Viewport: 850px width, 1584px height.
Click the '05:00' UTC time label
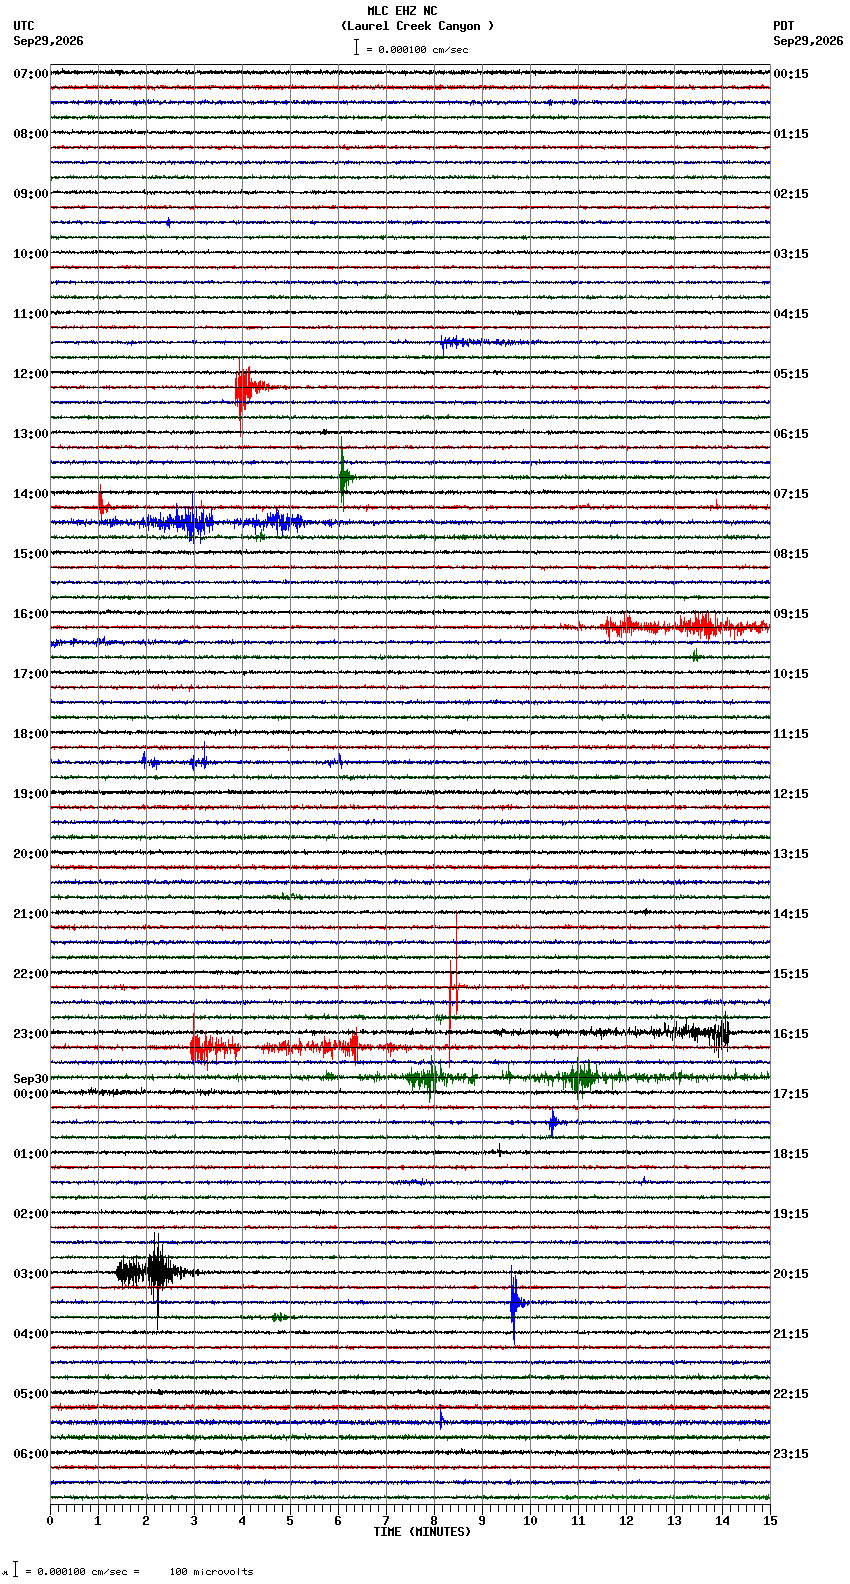tap(31, 1394)
